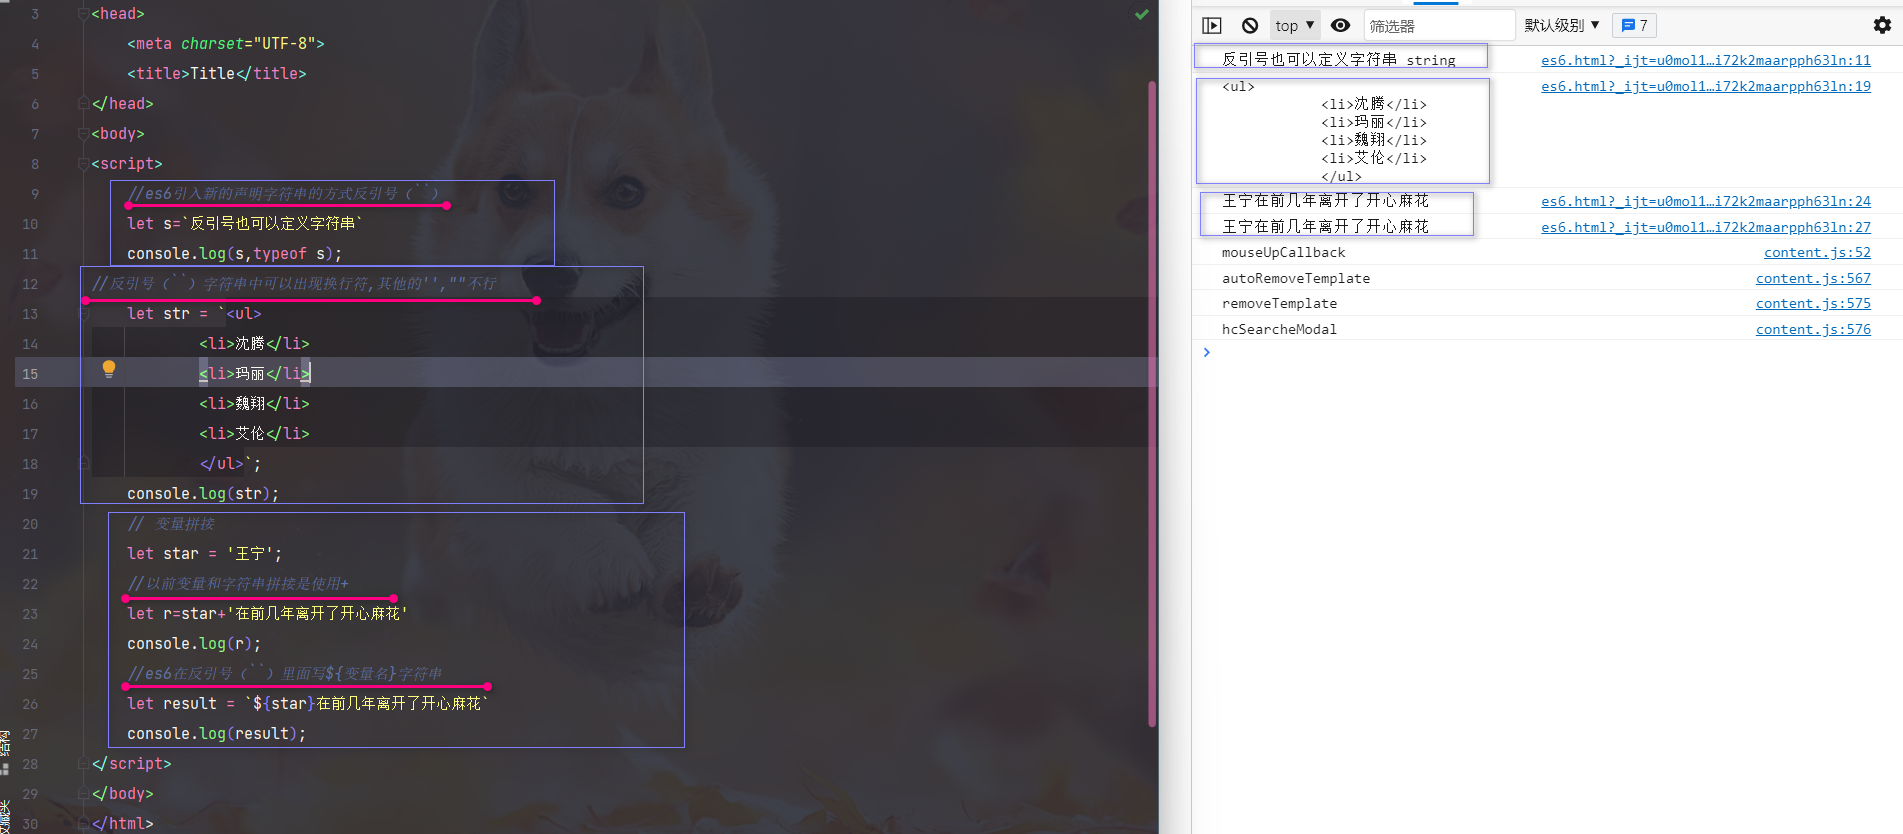The image size is (1903, 834).
Task: Open source link es6.html line 19
Action: (1705, 86)
